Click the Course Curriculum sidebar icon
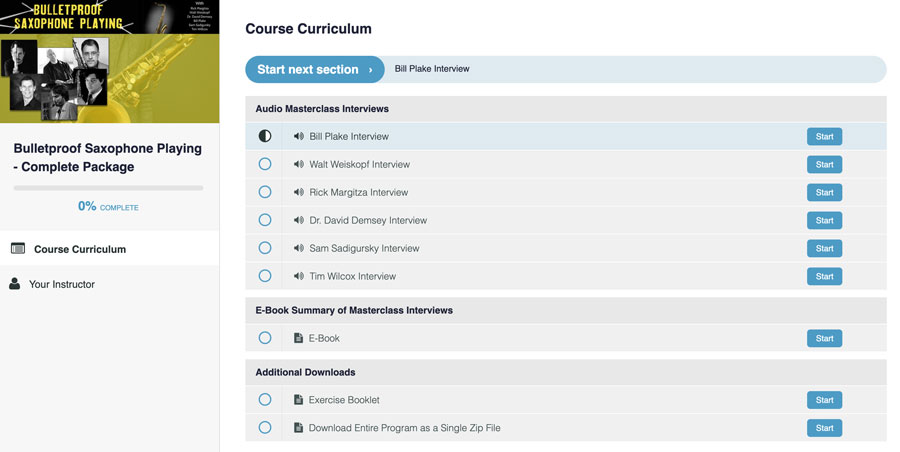The width and height of the screenshot is (900, 452). pyautogui.click(x=18, y=249)
